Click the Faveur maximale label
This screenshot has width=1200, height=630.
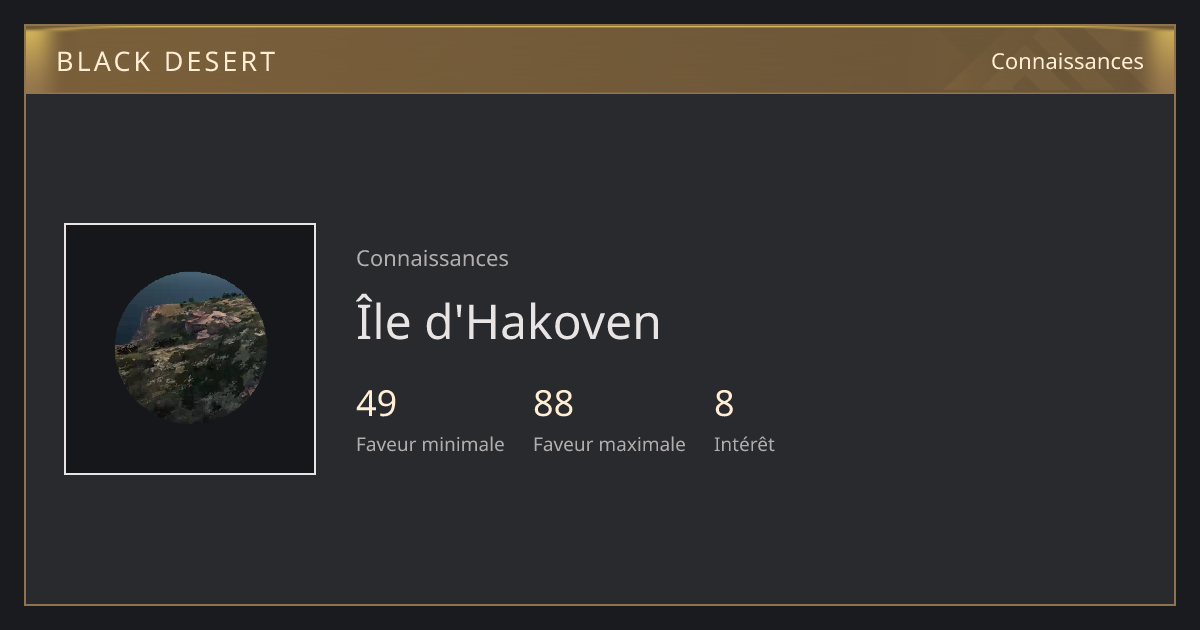point(609,444)
